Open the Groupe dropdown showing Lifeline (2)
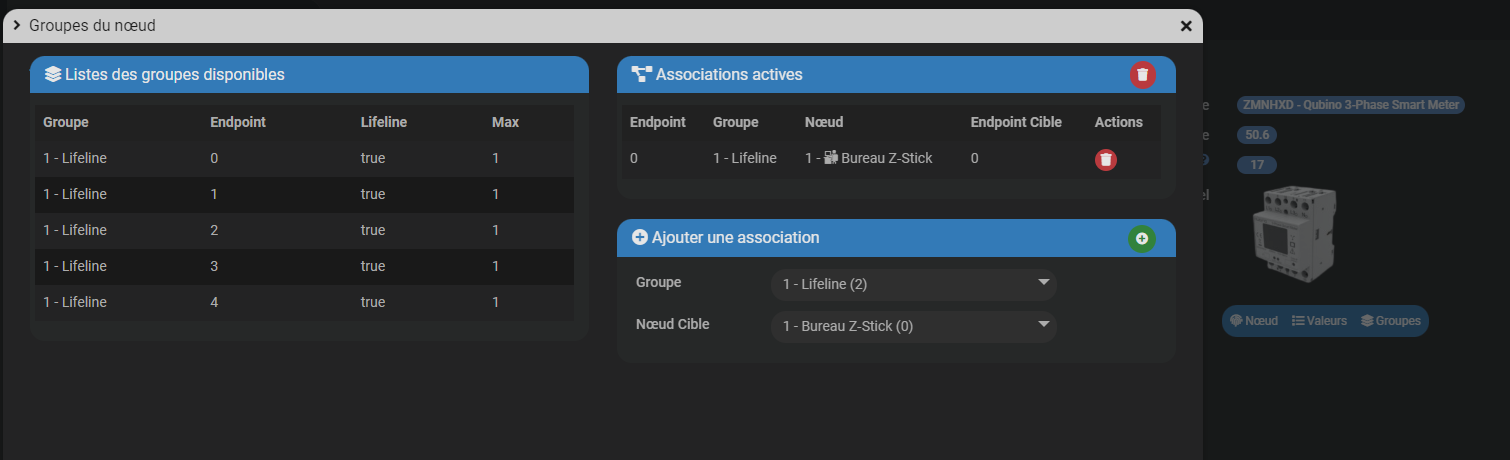 click(x=913, y=284)
